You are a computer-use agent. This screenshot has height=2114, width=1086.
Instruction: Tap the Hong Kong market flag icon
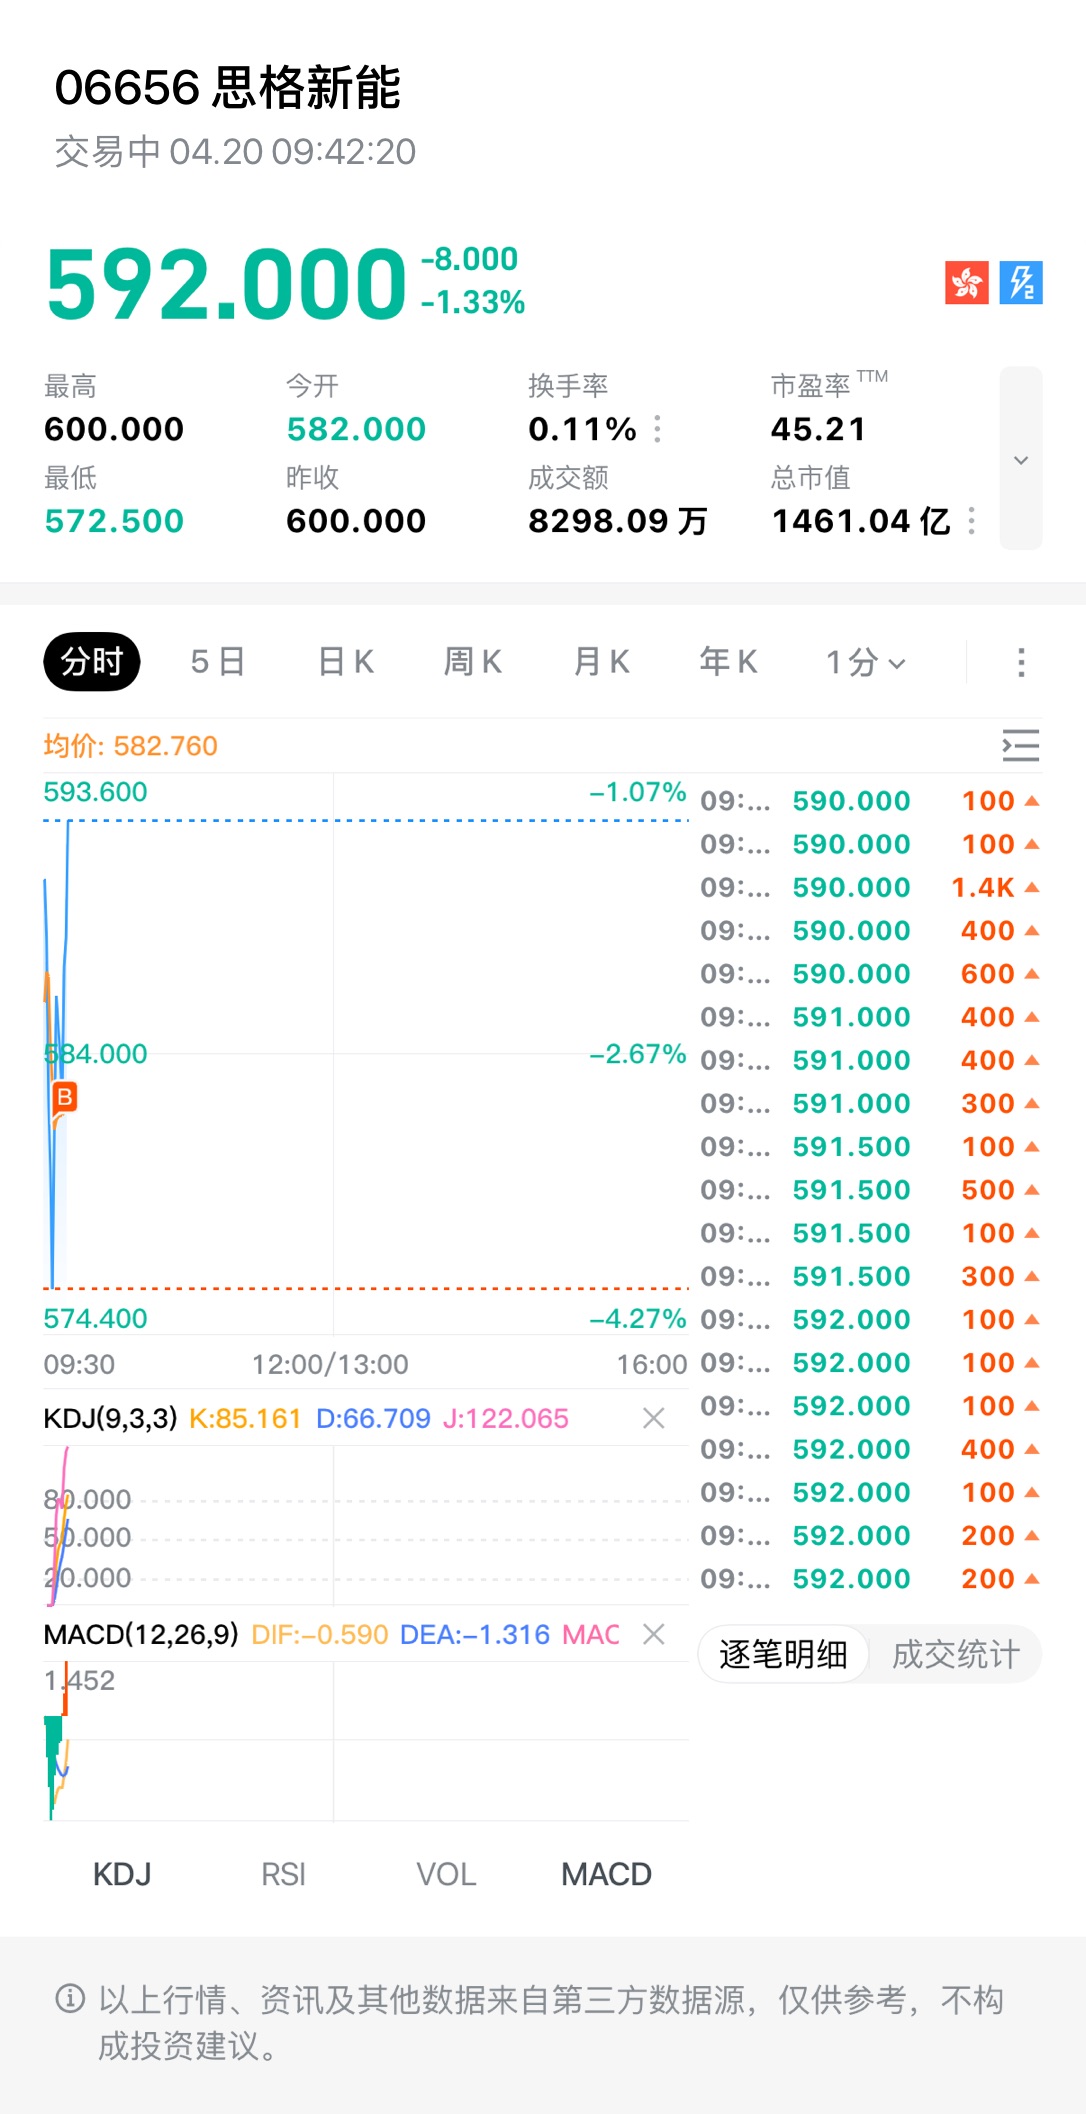[x=966, y=283]
